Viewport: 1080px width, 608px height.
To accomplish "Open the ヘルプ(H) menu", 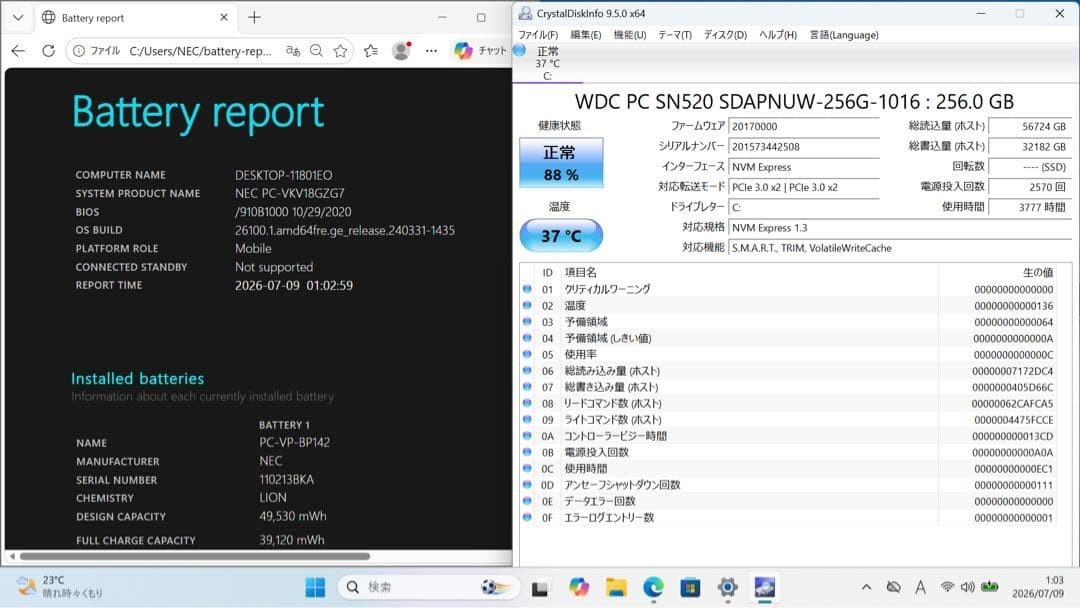I will click(x=778, y=34).
